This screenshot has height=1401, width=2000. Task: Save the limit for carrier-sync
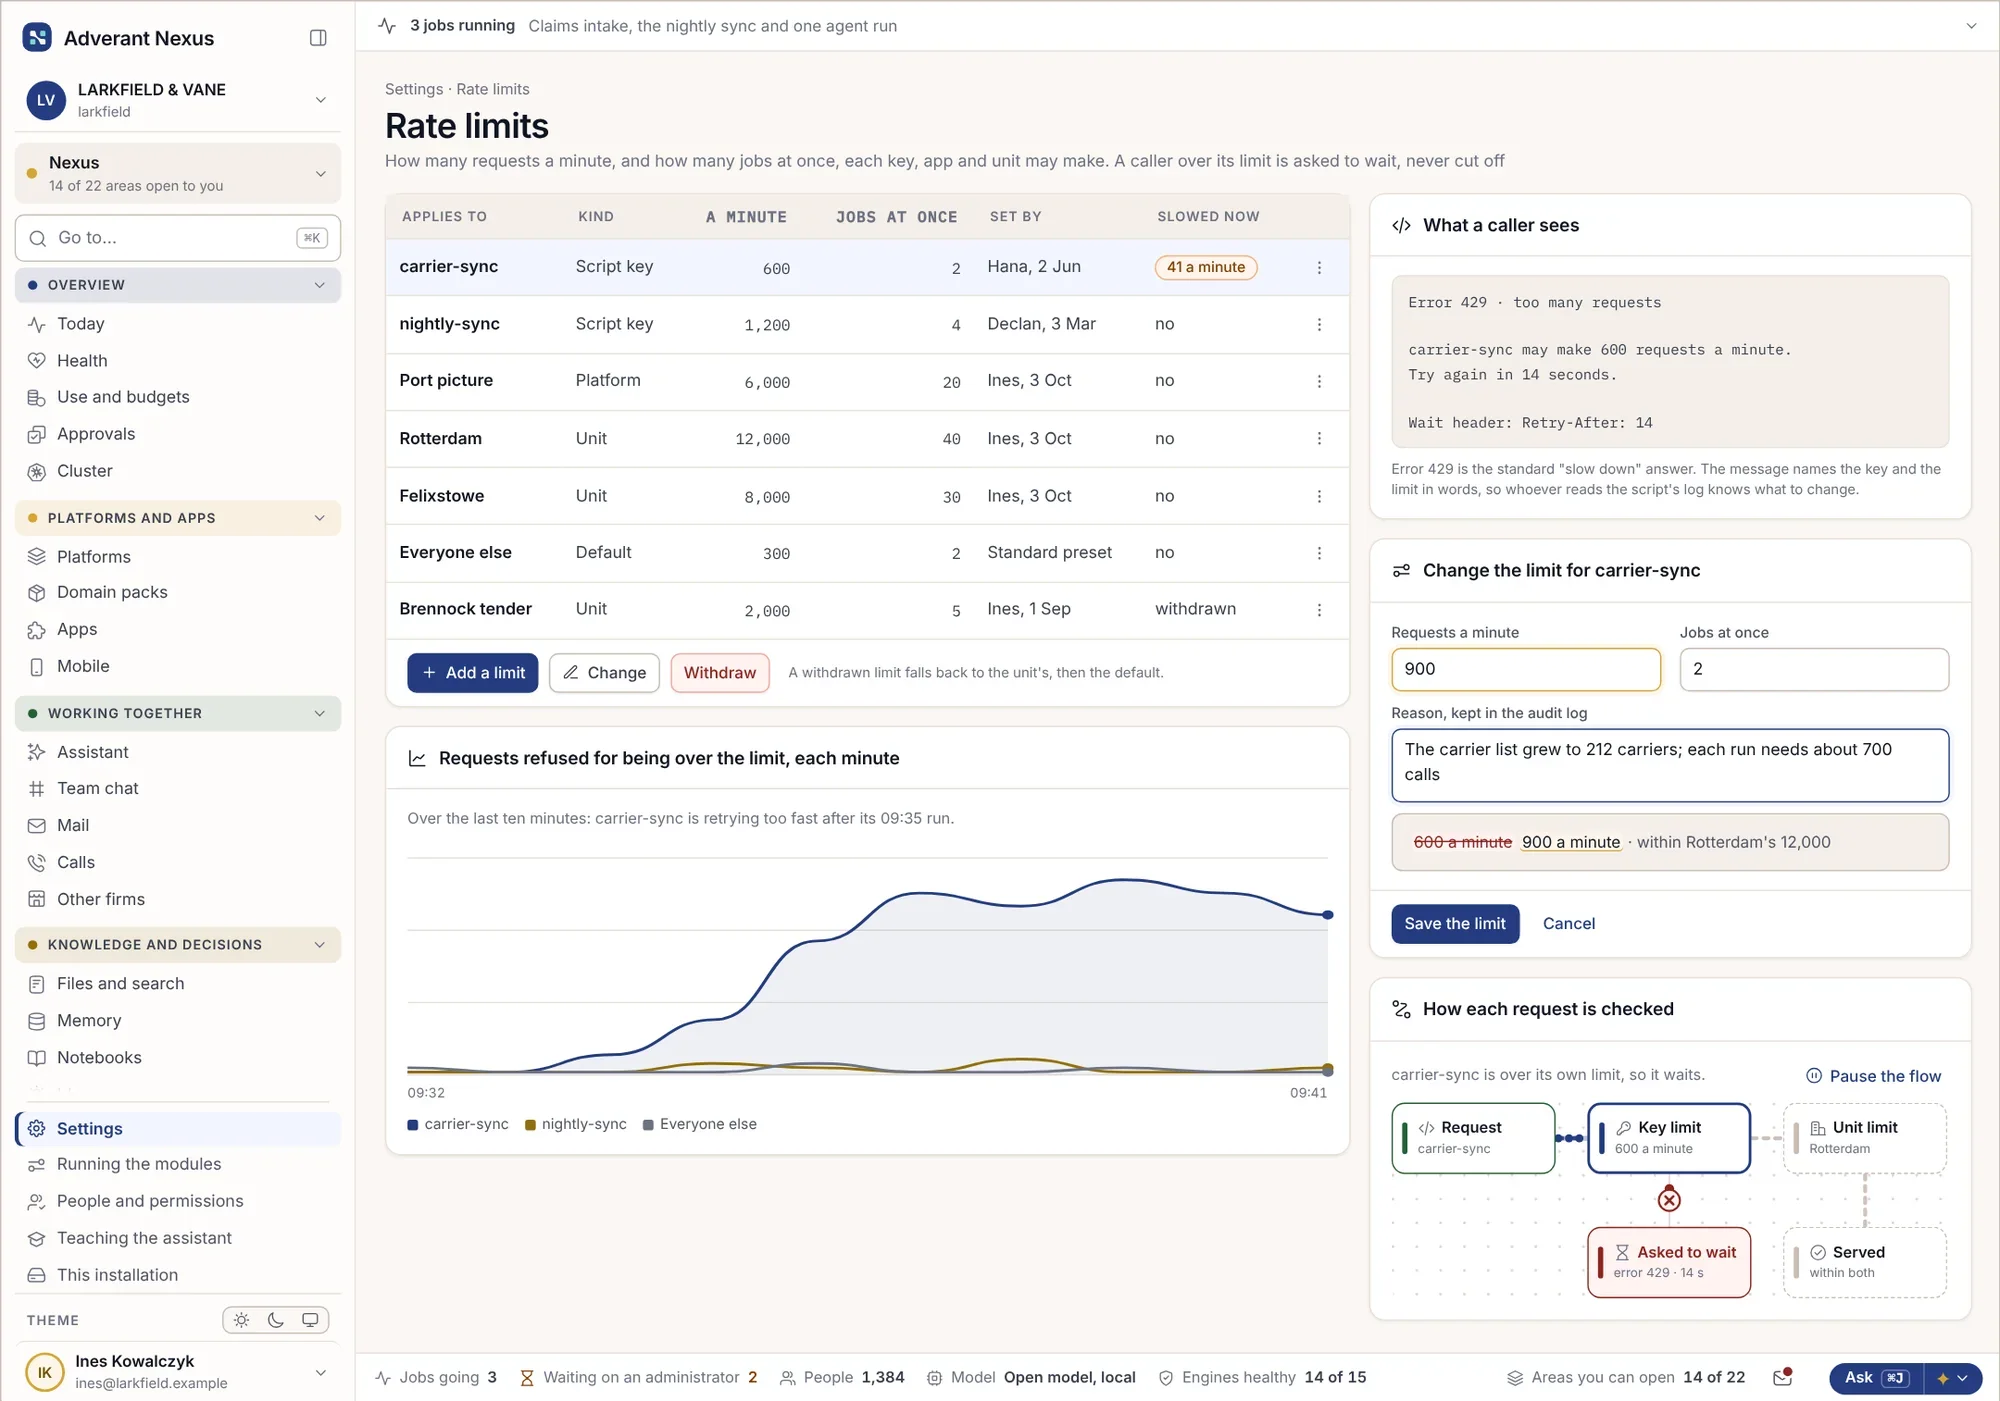point(1455,924)
